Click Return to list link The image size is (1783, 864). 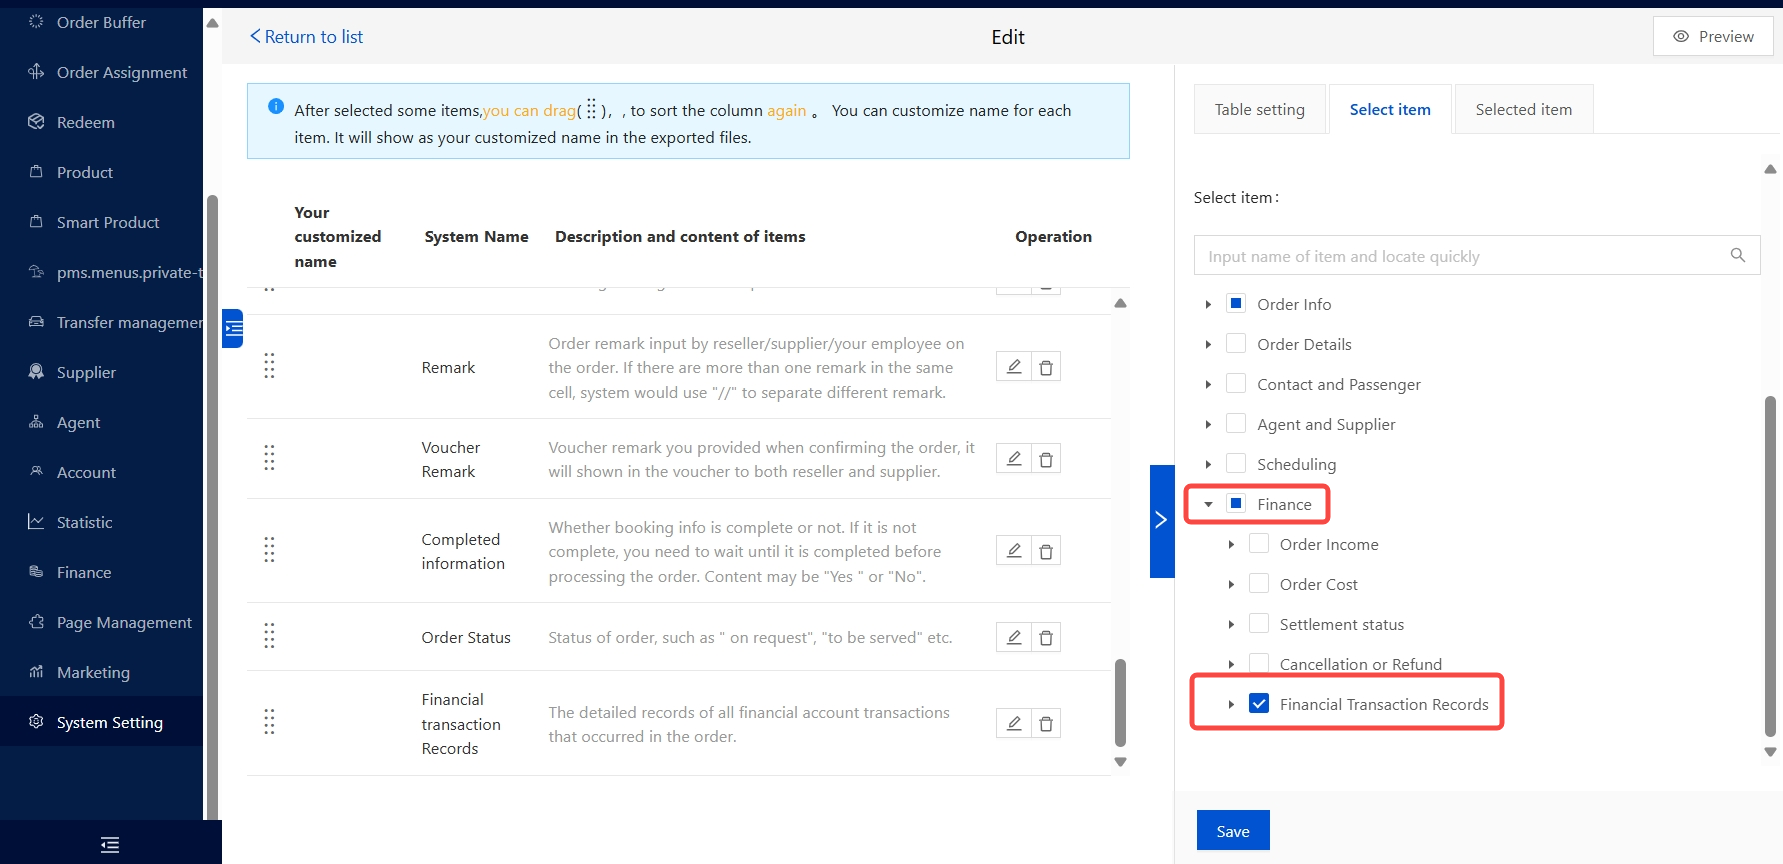[x=306, y=37]
